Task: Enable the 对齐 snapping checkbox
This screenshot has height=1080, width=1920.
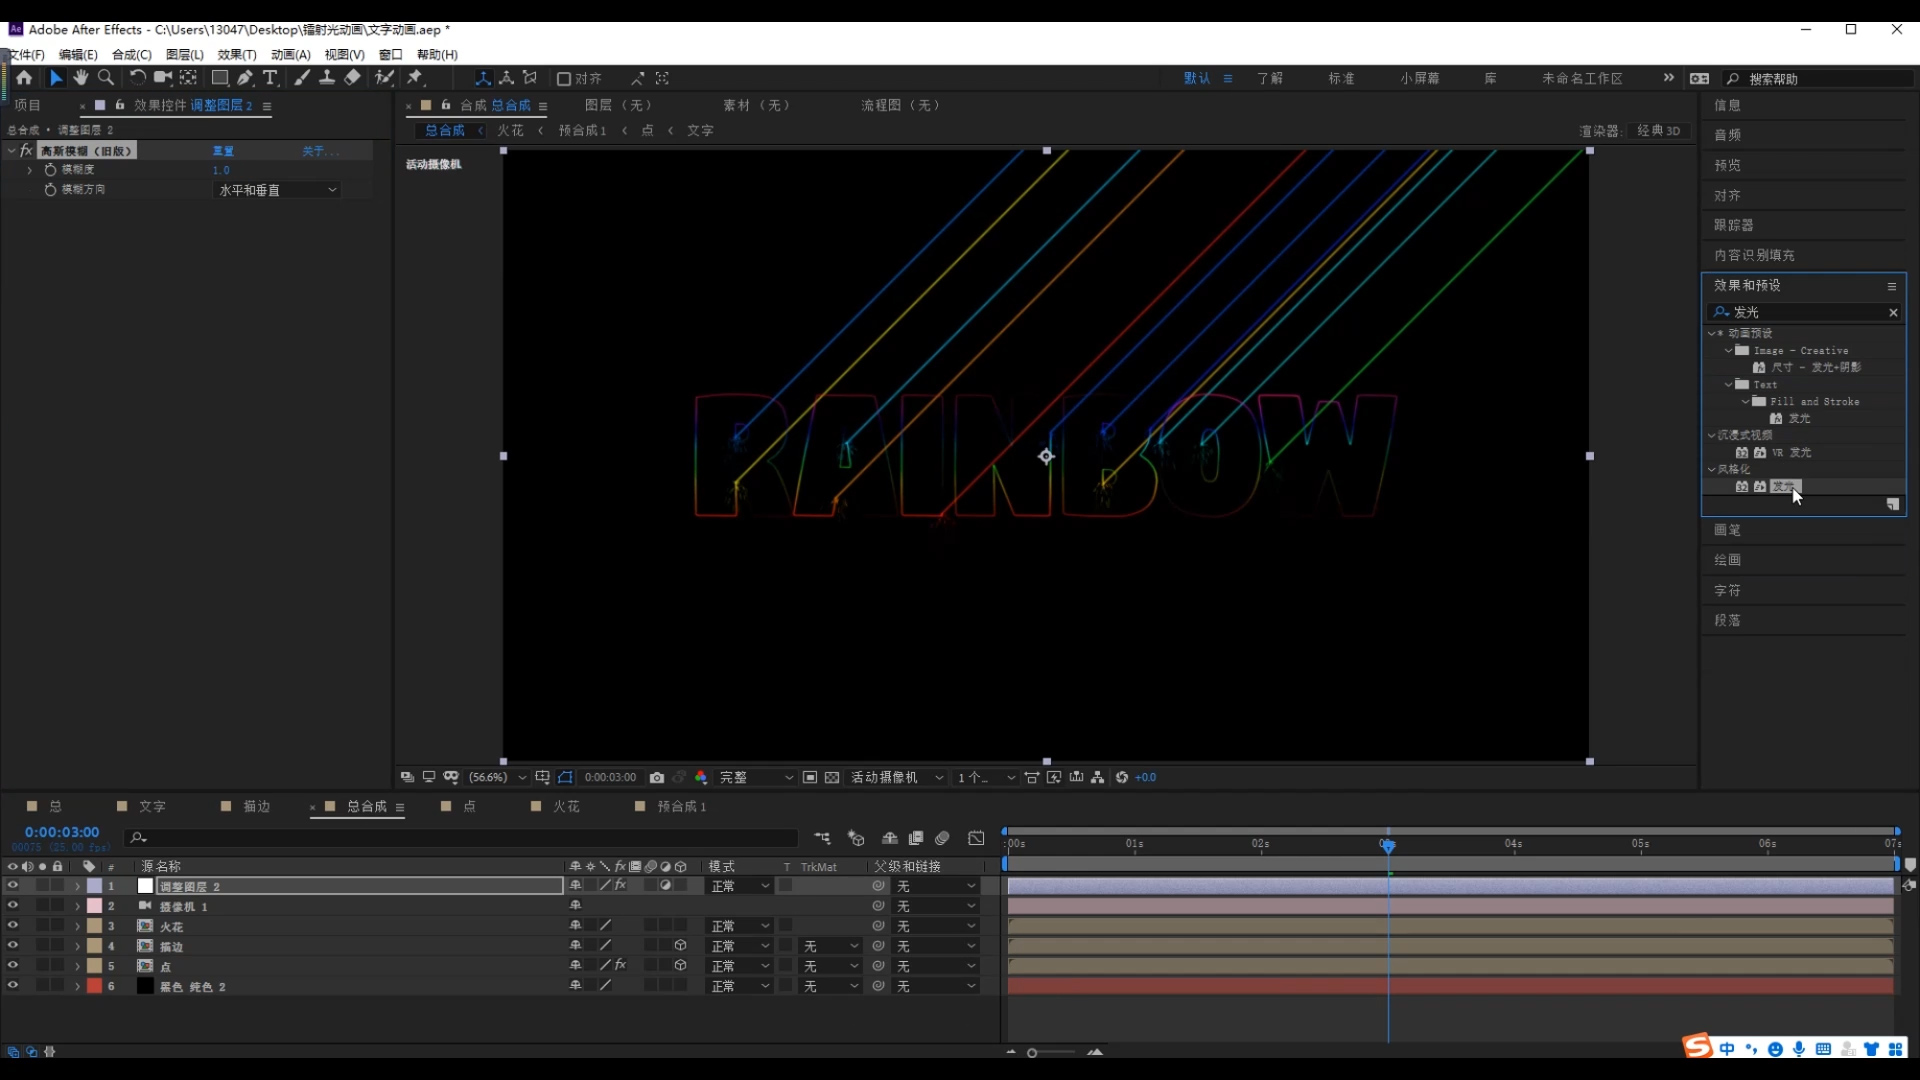Action: pyautogui.click(x=564, y=79)
